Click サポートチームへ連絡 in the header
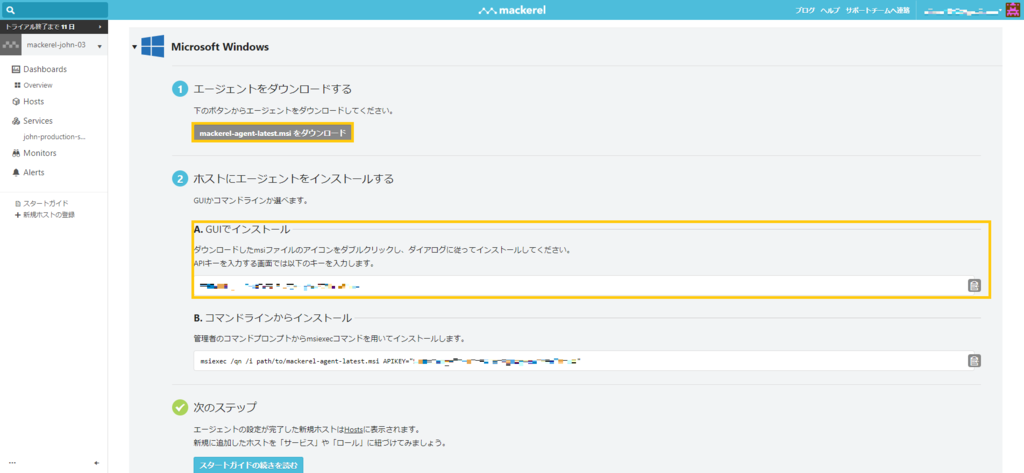The image size is (1024, 473). tap(878, 10)
